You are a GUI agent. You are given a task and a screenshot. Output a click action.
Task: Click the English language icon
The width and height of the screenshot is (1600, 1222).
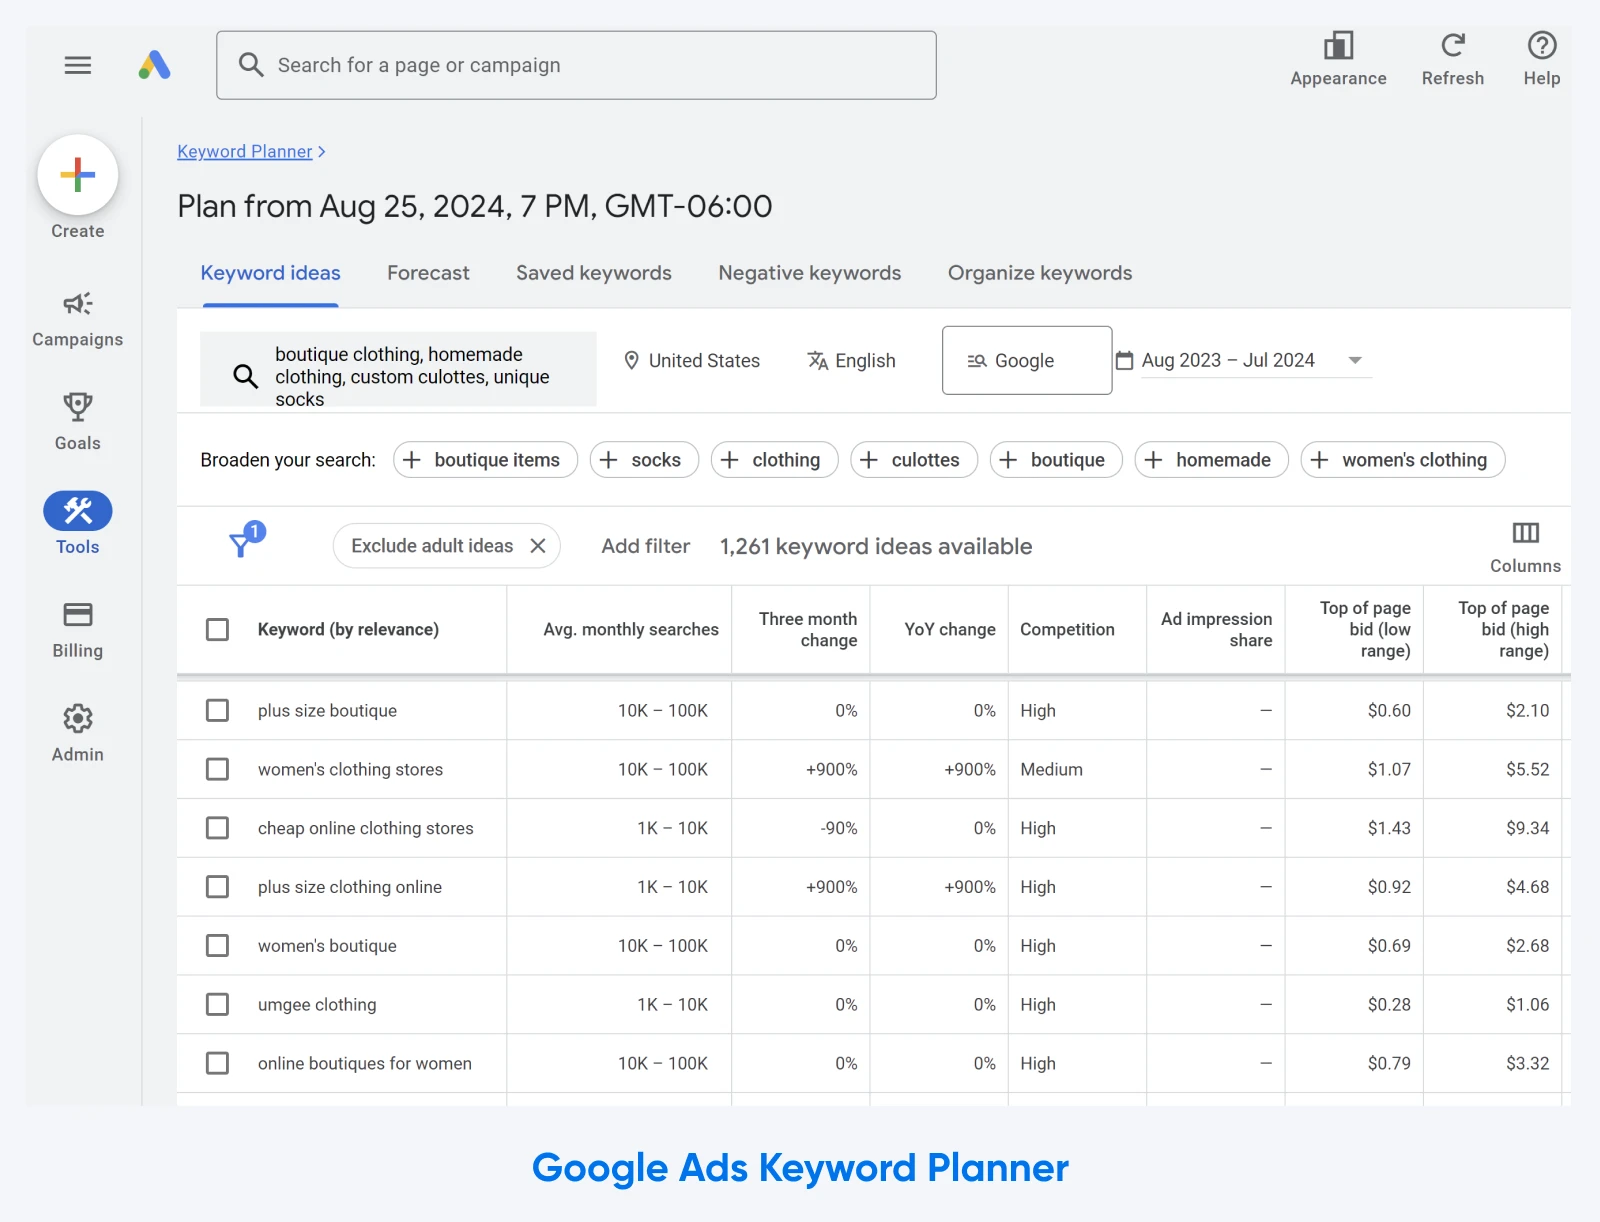[x=817, y=360]
